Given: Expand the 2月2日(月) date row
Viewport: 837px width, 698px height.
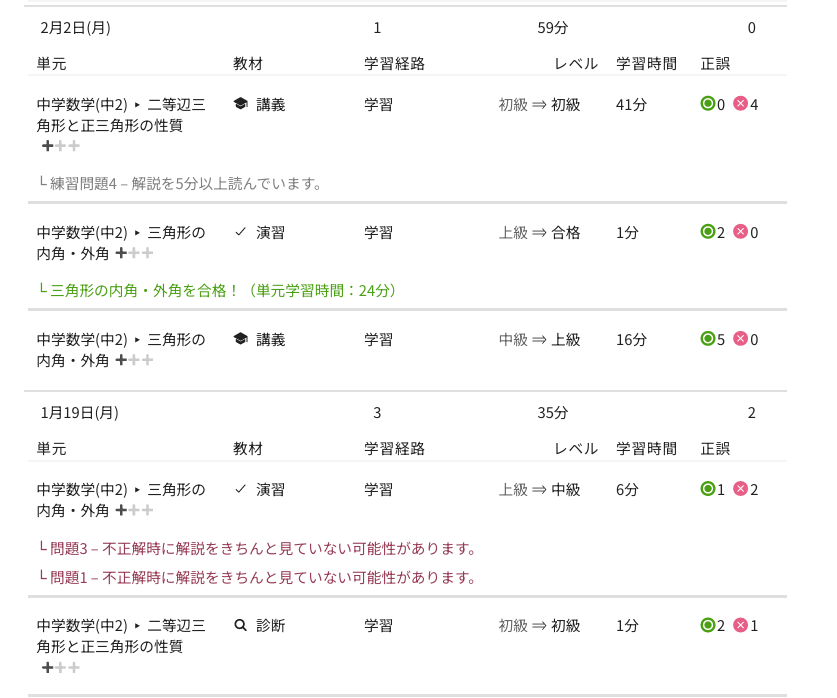Looking at the screenshot, I should pyautogui.click(x=75, y=28).
